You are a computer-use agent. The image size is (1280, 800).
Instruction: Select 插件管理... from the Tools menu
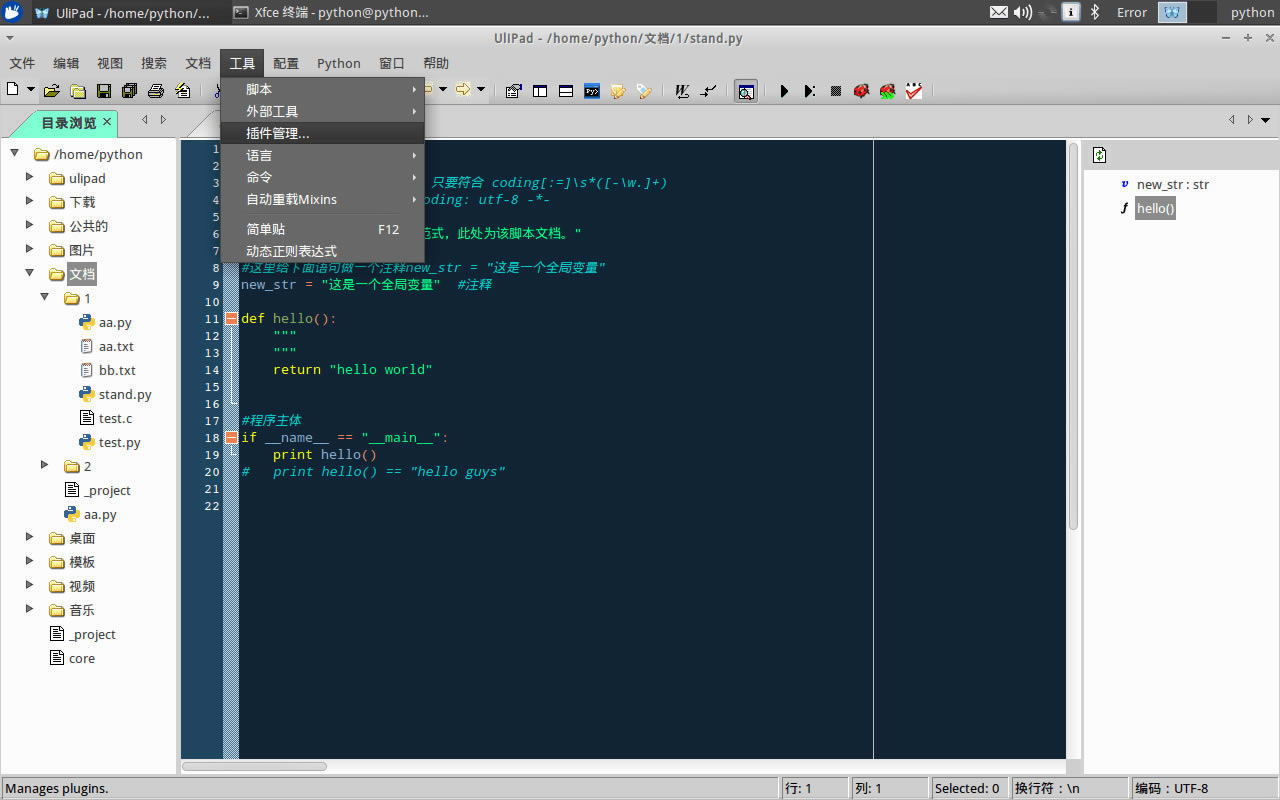(x=278, y=133)
